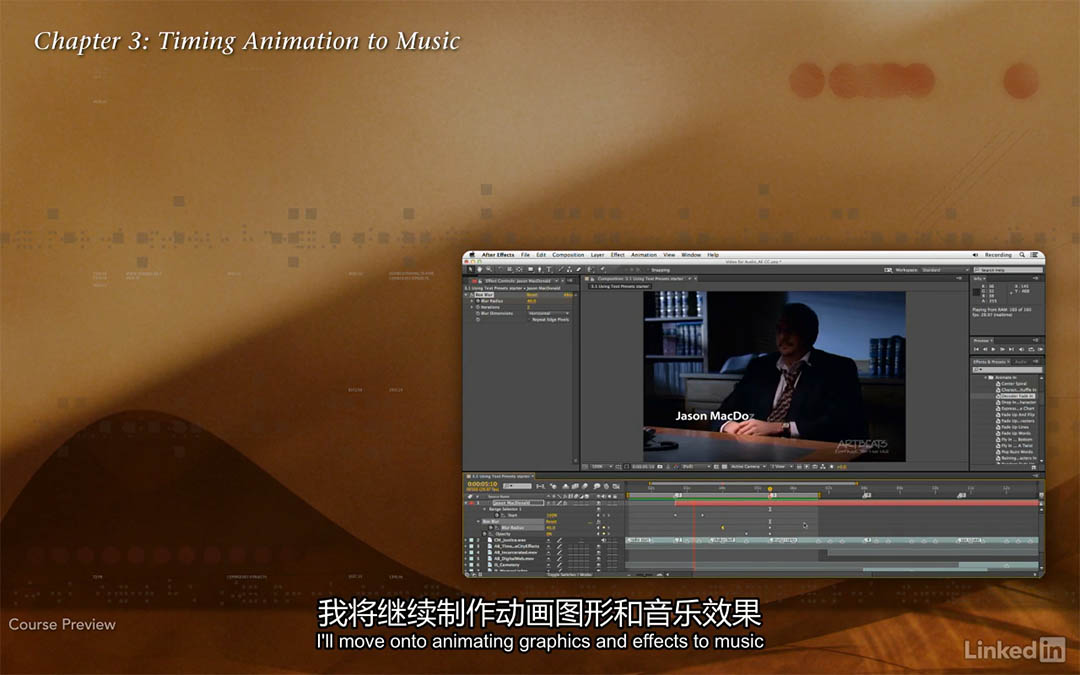The width and height of the screenshot is (1080, 675).
Task: Toggle loop option in Preview panel
Action: (x=1032, y=350)
